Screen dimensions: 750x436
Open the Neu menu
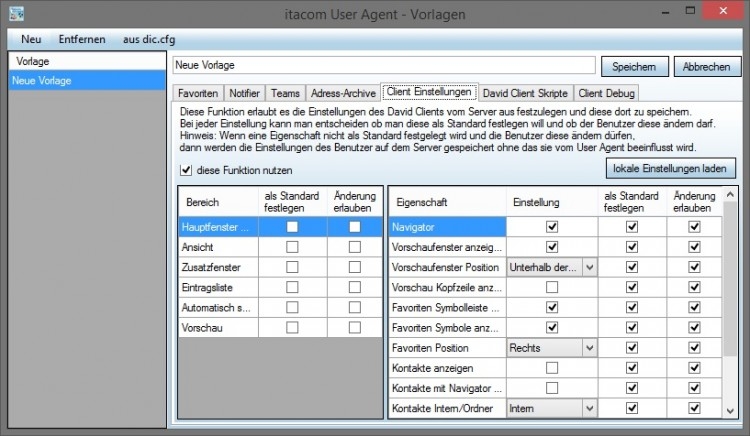point(31,39)
